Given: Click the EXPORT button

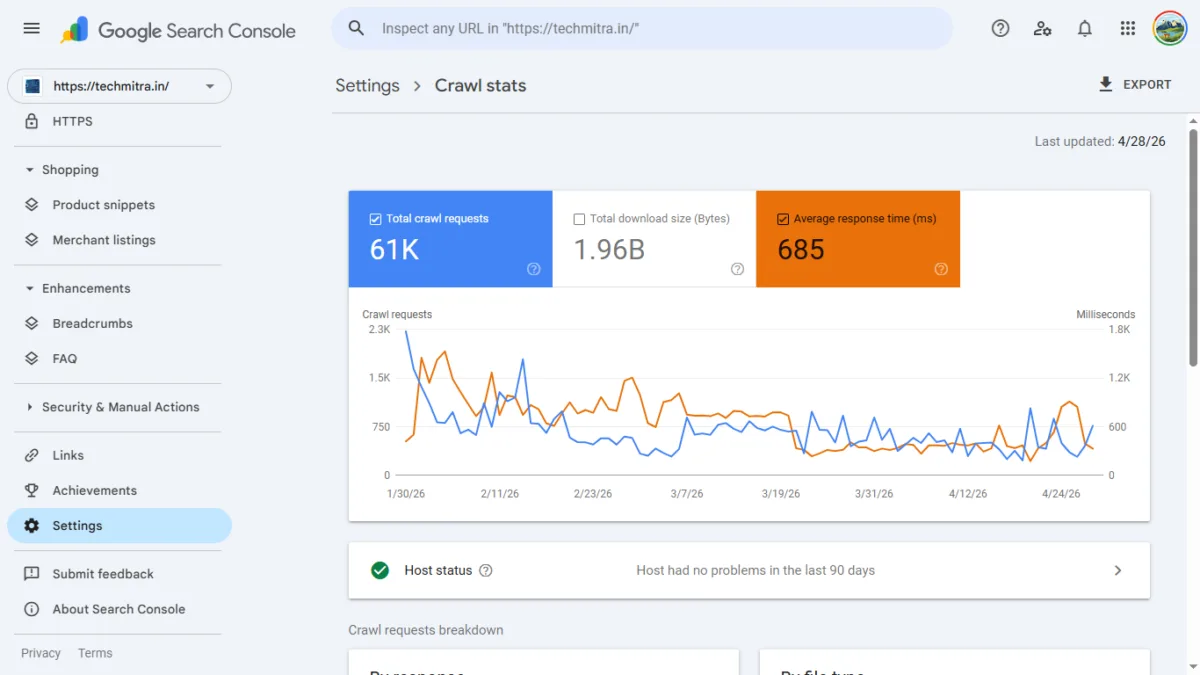Looking at the screenshot, I should click(1135, 85).
